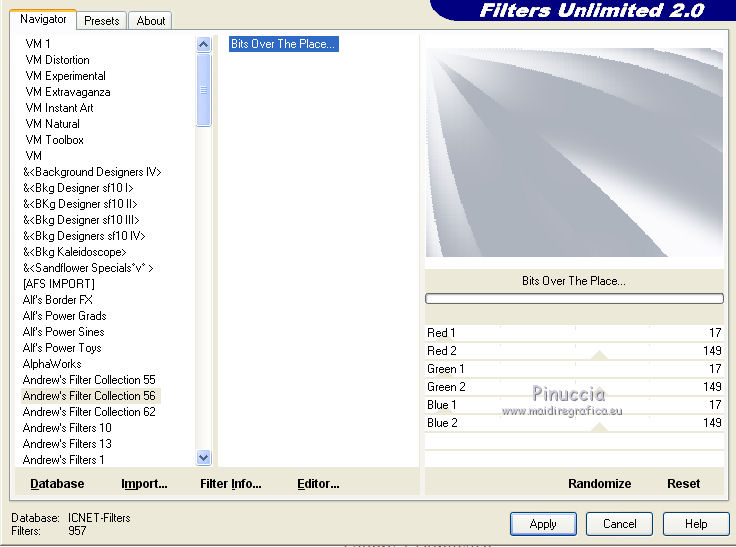Reset the filter parameters
The width and height of the screenshot is (736, 547).
click(x=683, y=484)
